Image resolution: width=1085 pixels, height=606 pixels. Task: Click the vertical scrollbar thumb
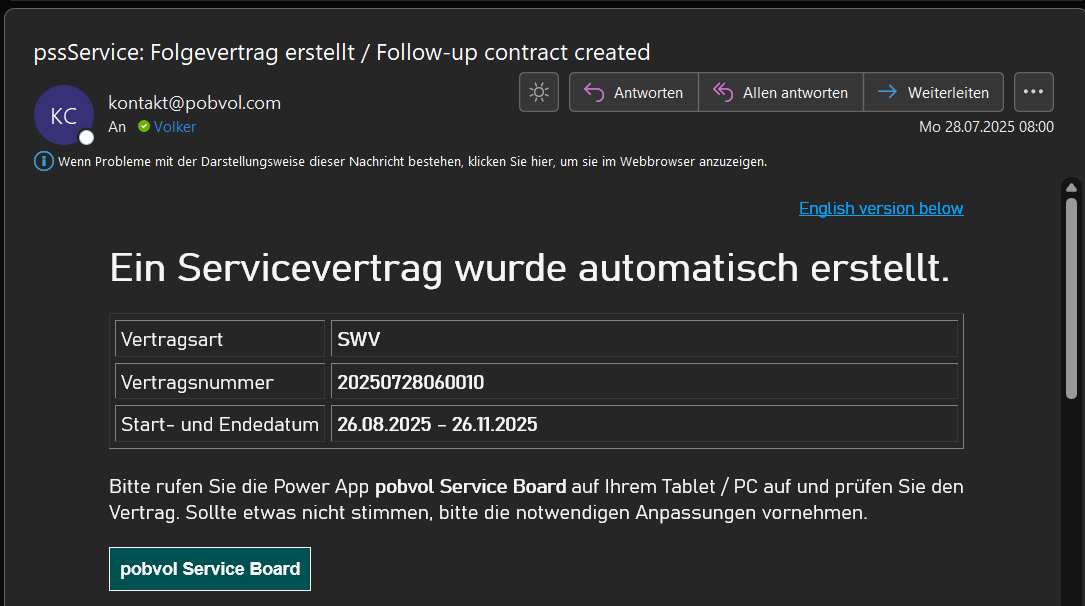tap(1071, 300)
